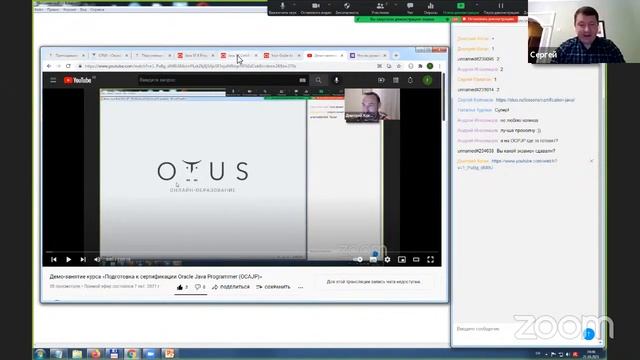Open the YouTube account avatar
This screenshot has width=640, height=360.
tap(427, 80)
